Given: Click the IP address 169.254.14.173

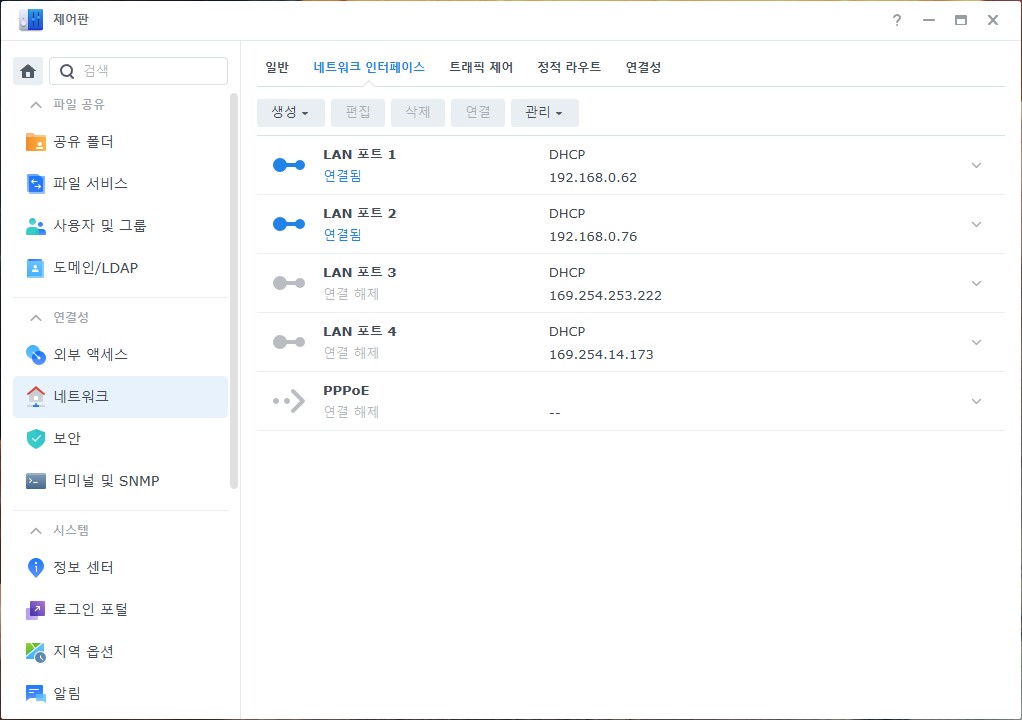Looking at the screenshot, I should (601, 354).
